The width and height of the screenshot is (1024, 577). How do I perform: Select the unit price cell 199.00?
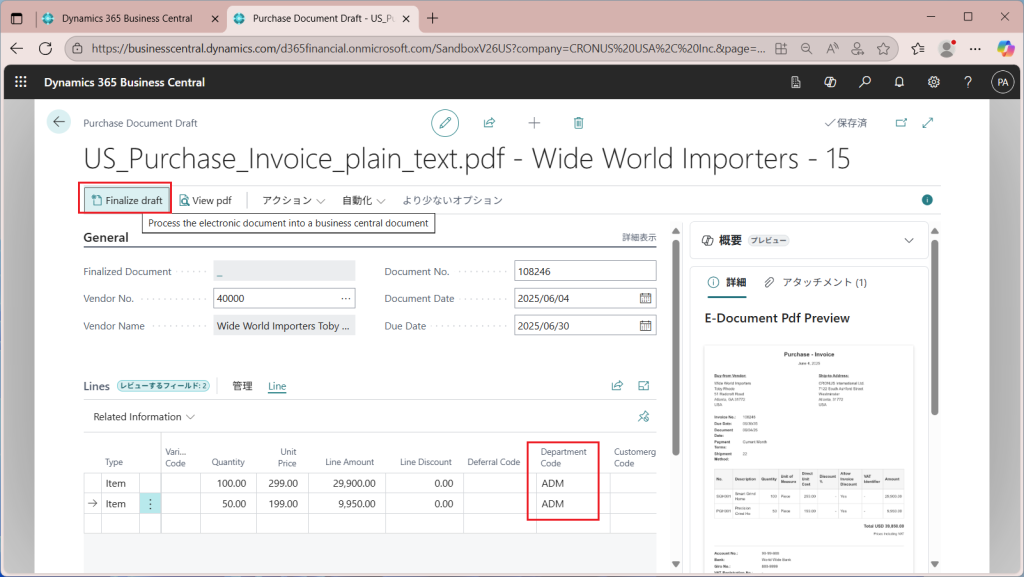pyautogui.click(x=282, y=504)
